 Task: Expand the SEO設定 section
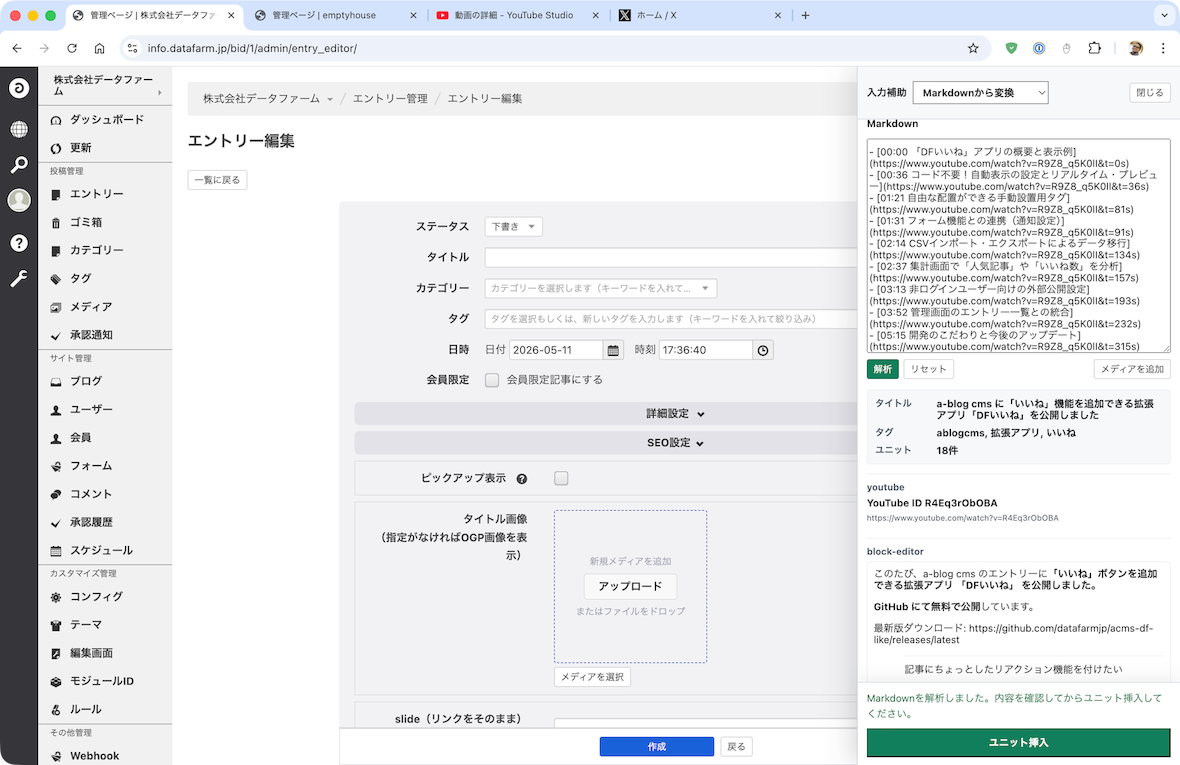(675, 443)
